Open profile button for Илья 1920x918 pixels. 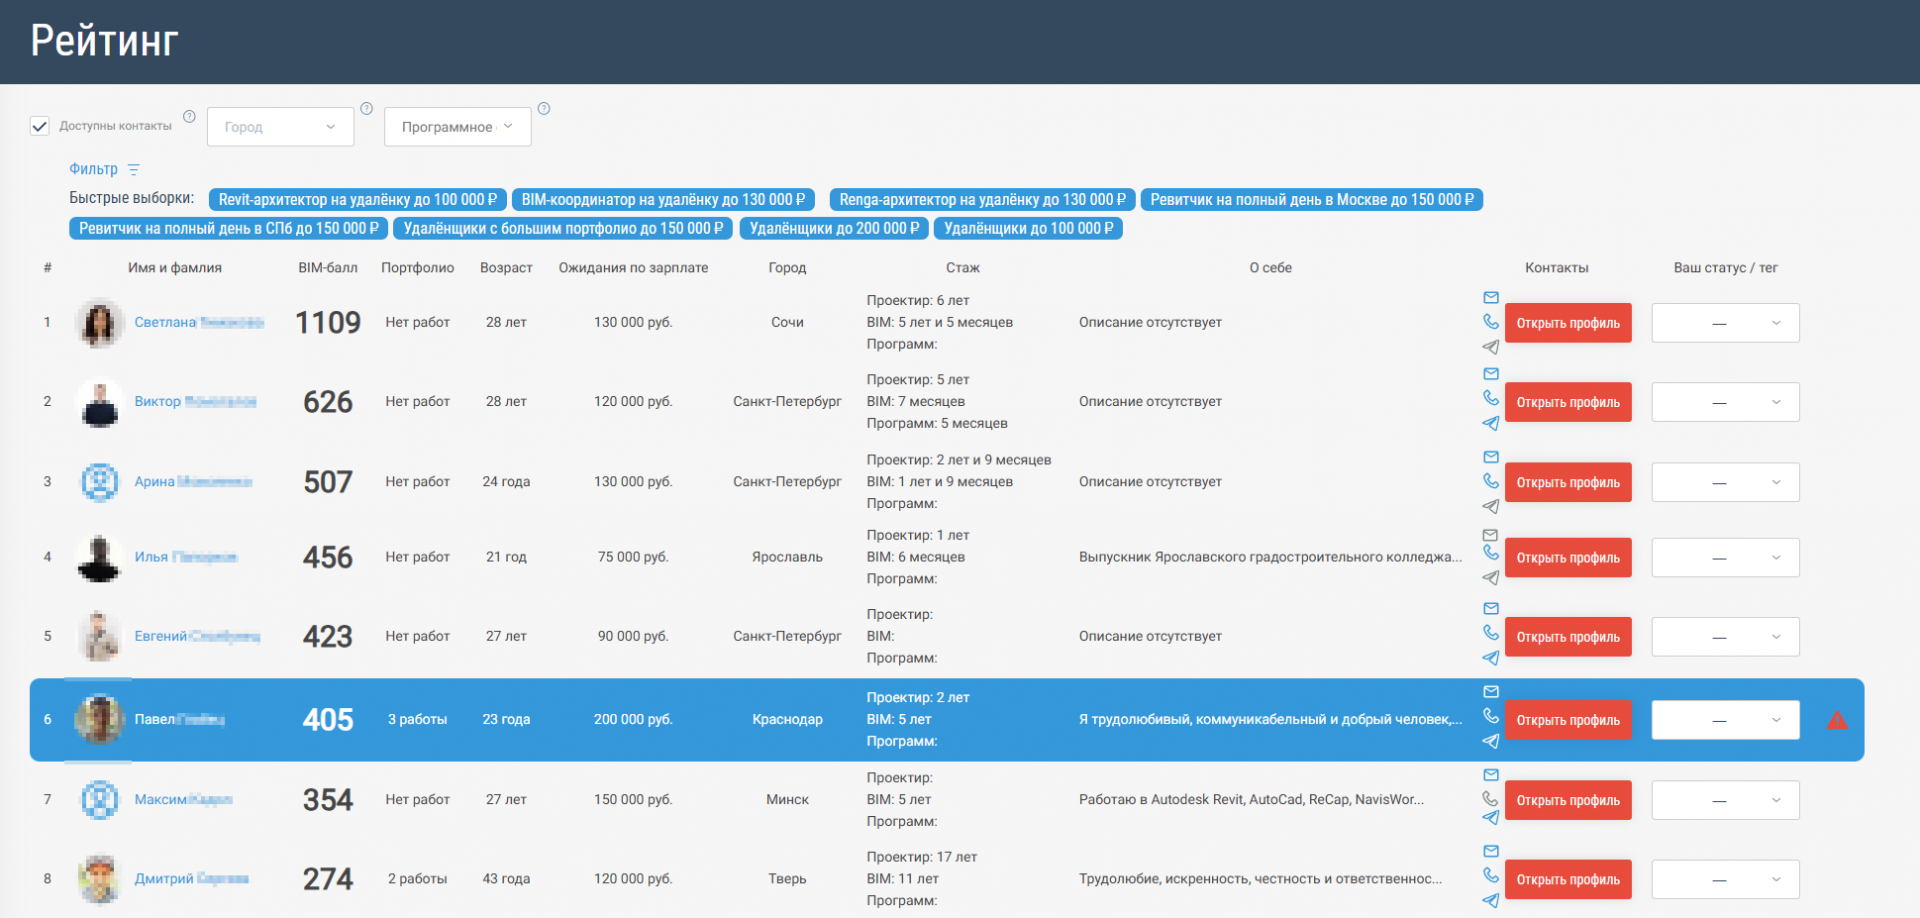click(x=1567, y=558)
